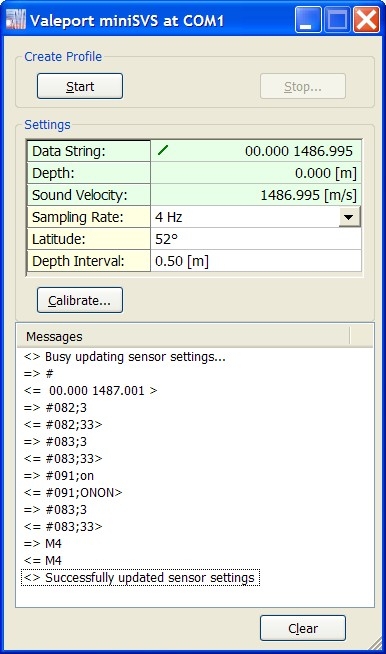Expand the Sampling Rate dropdown arrow

point(349,217)
